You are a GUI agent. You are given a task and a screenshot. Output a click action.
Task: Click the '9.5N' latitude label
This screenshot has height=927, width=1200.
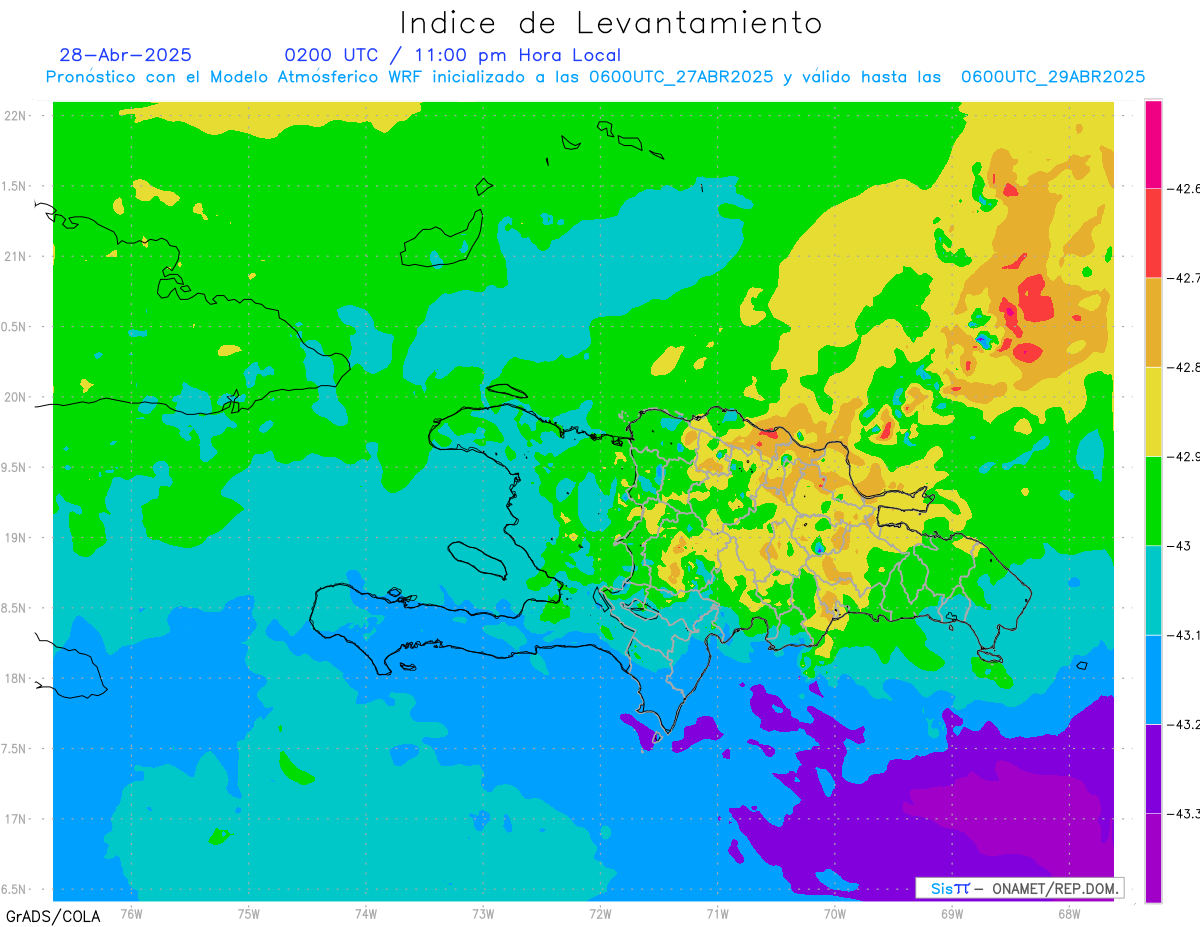13,467
